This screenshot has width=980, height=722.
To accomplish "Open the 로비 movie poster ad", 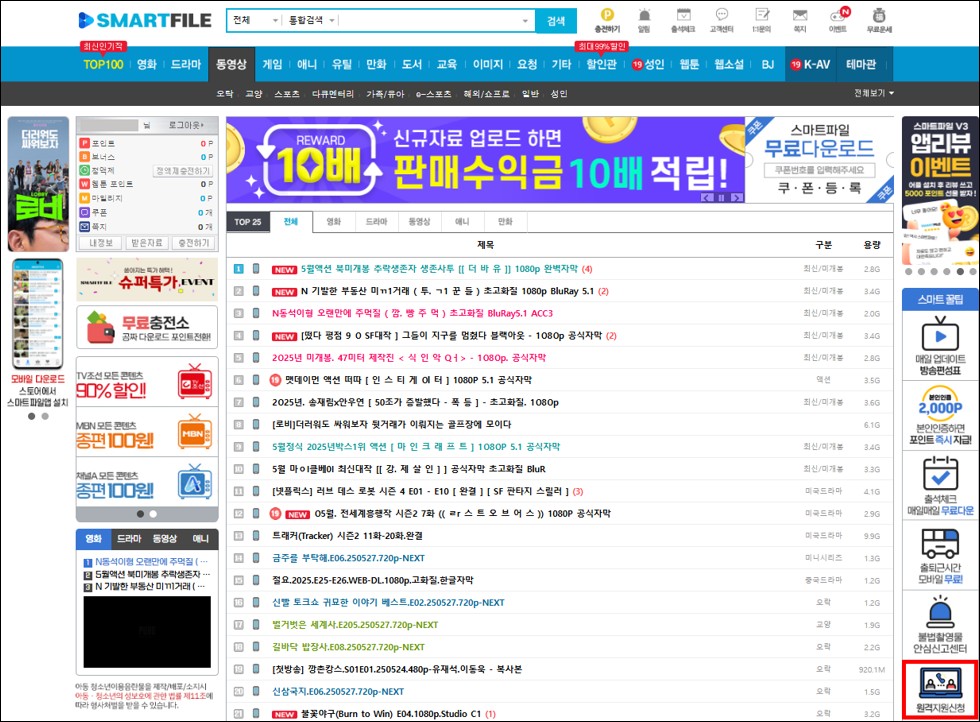I will pos(38,184).
